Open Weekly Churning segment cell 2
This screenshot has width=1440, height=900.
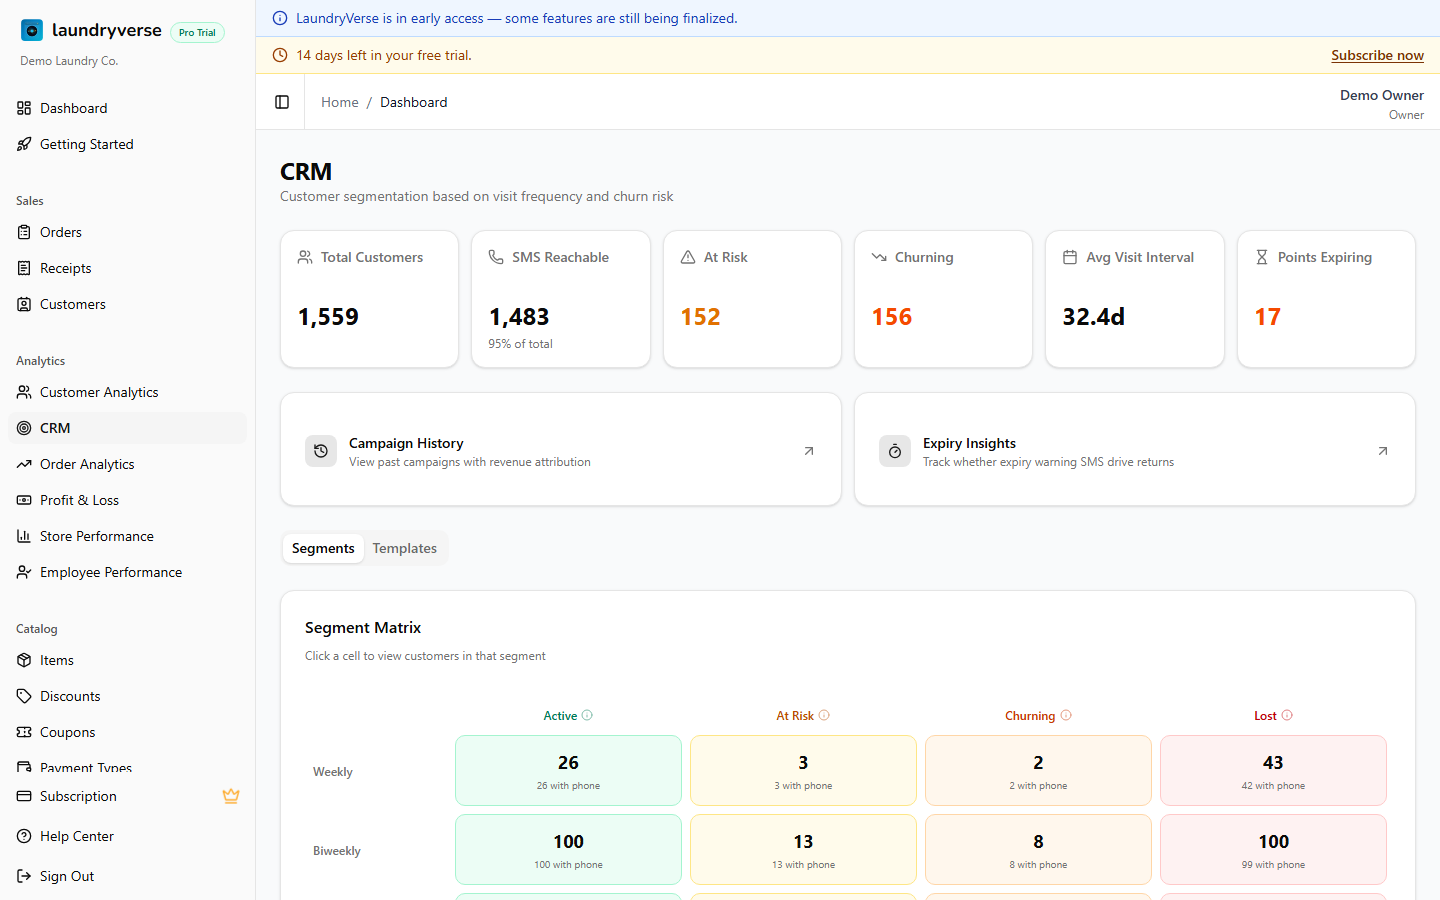[x=1038, y=770]
